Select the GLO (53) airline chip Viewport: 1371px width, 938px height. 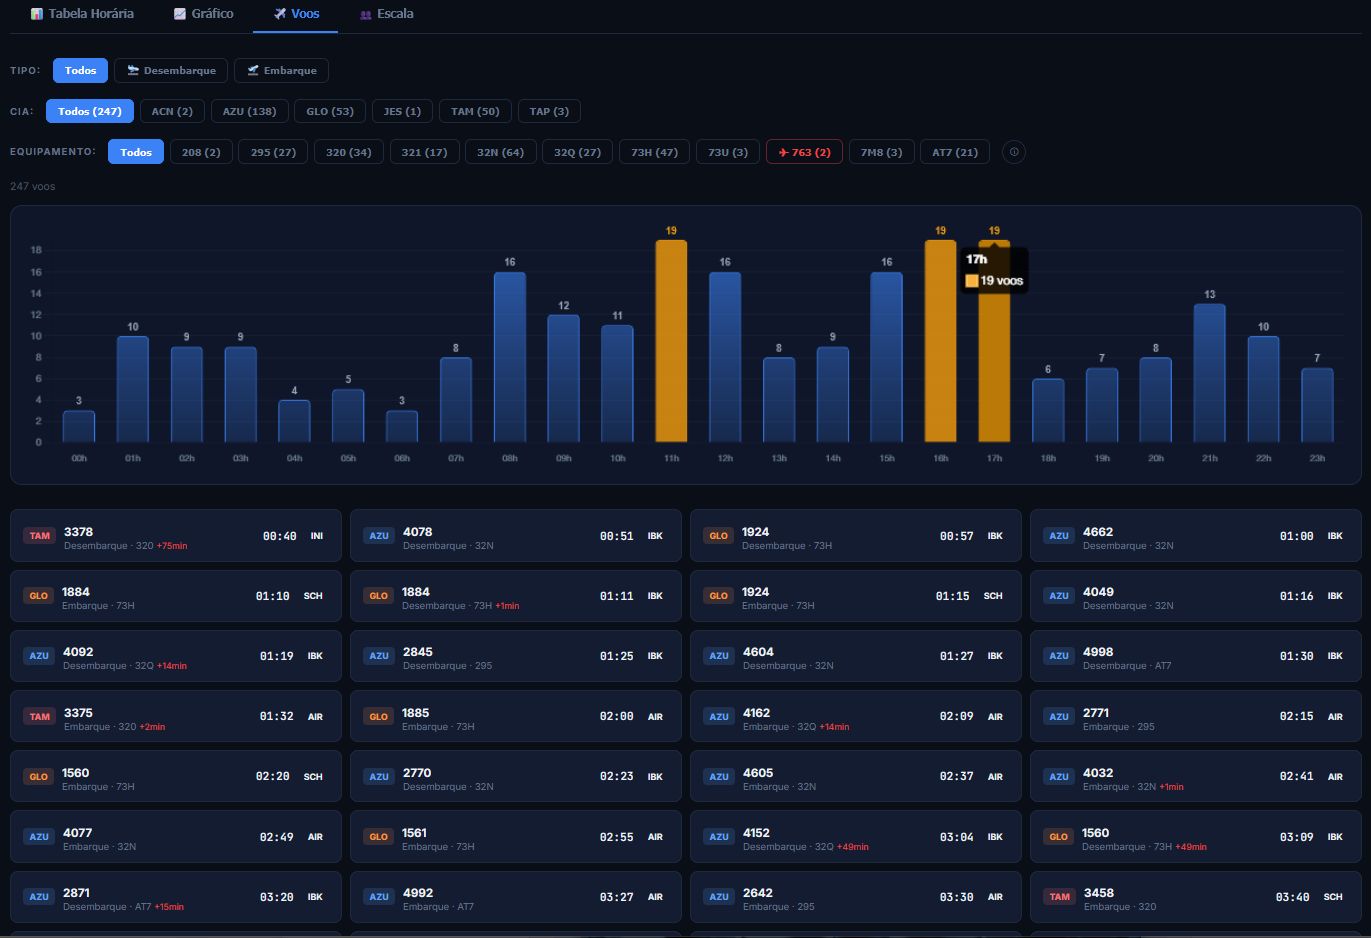tap(330, 111)
